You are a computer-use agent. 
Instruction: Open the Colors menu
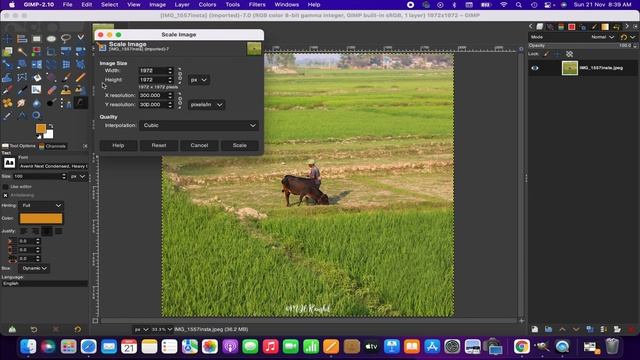tap(207, 4)
